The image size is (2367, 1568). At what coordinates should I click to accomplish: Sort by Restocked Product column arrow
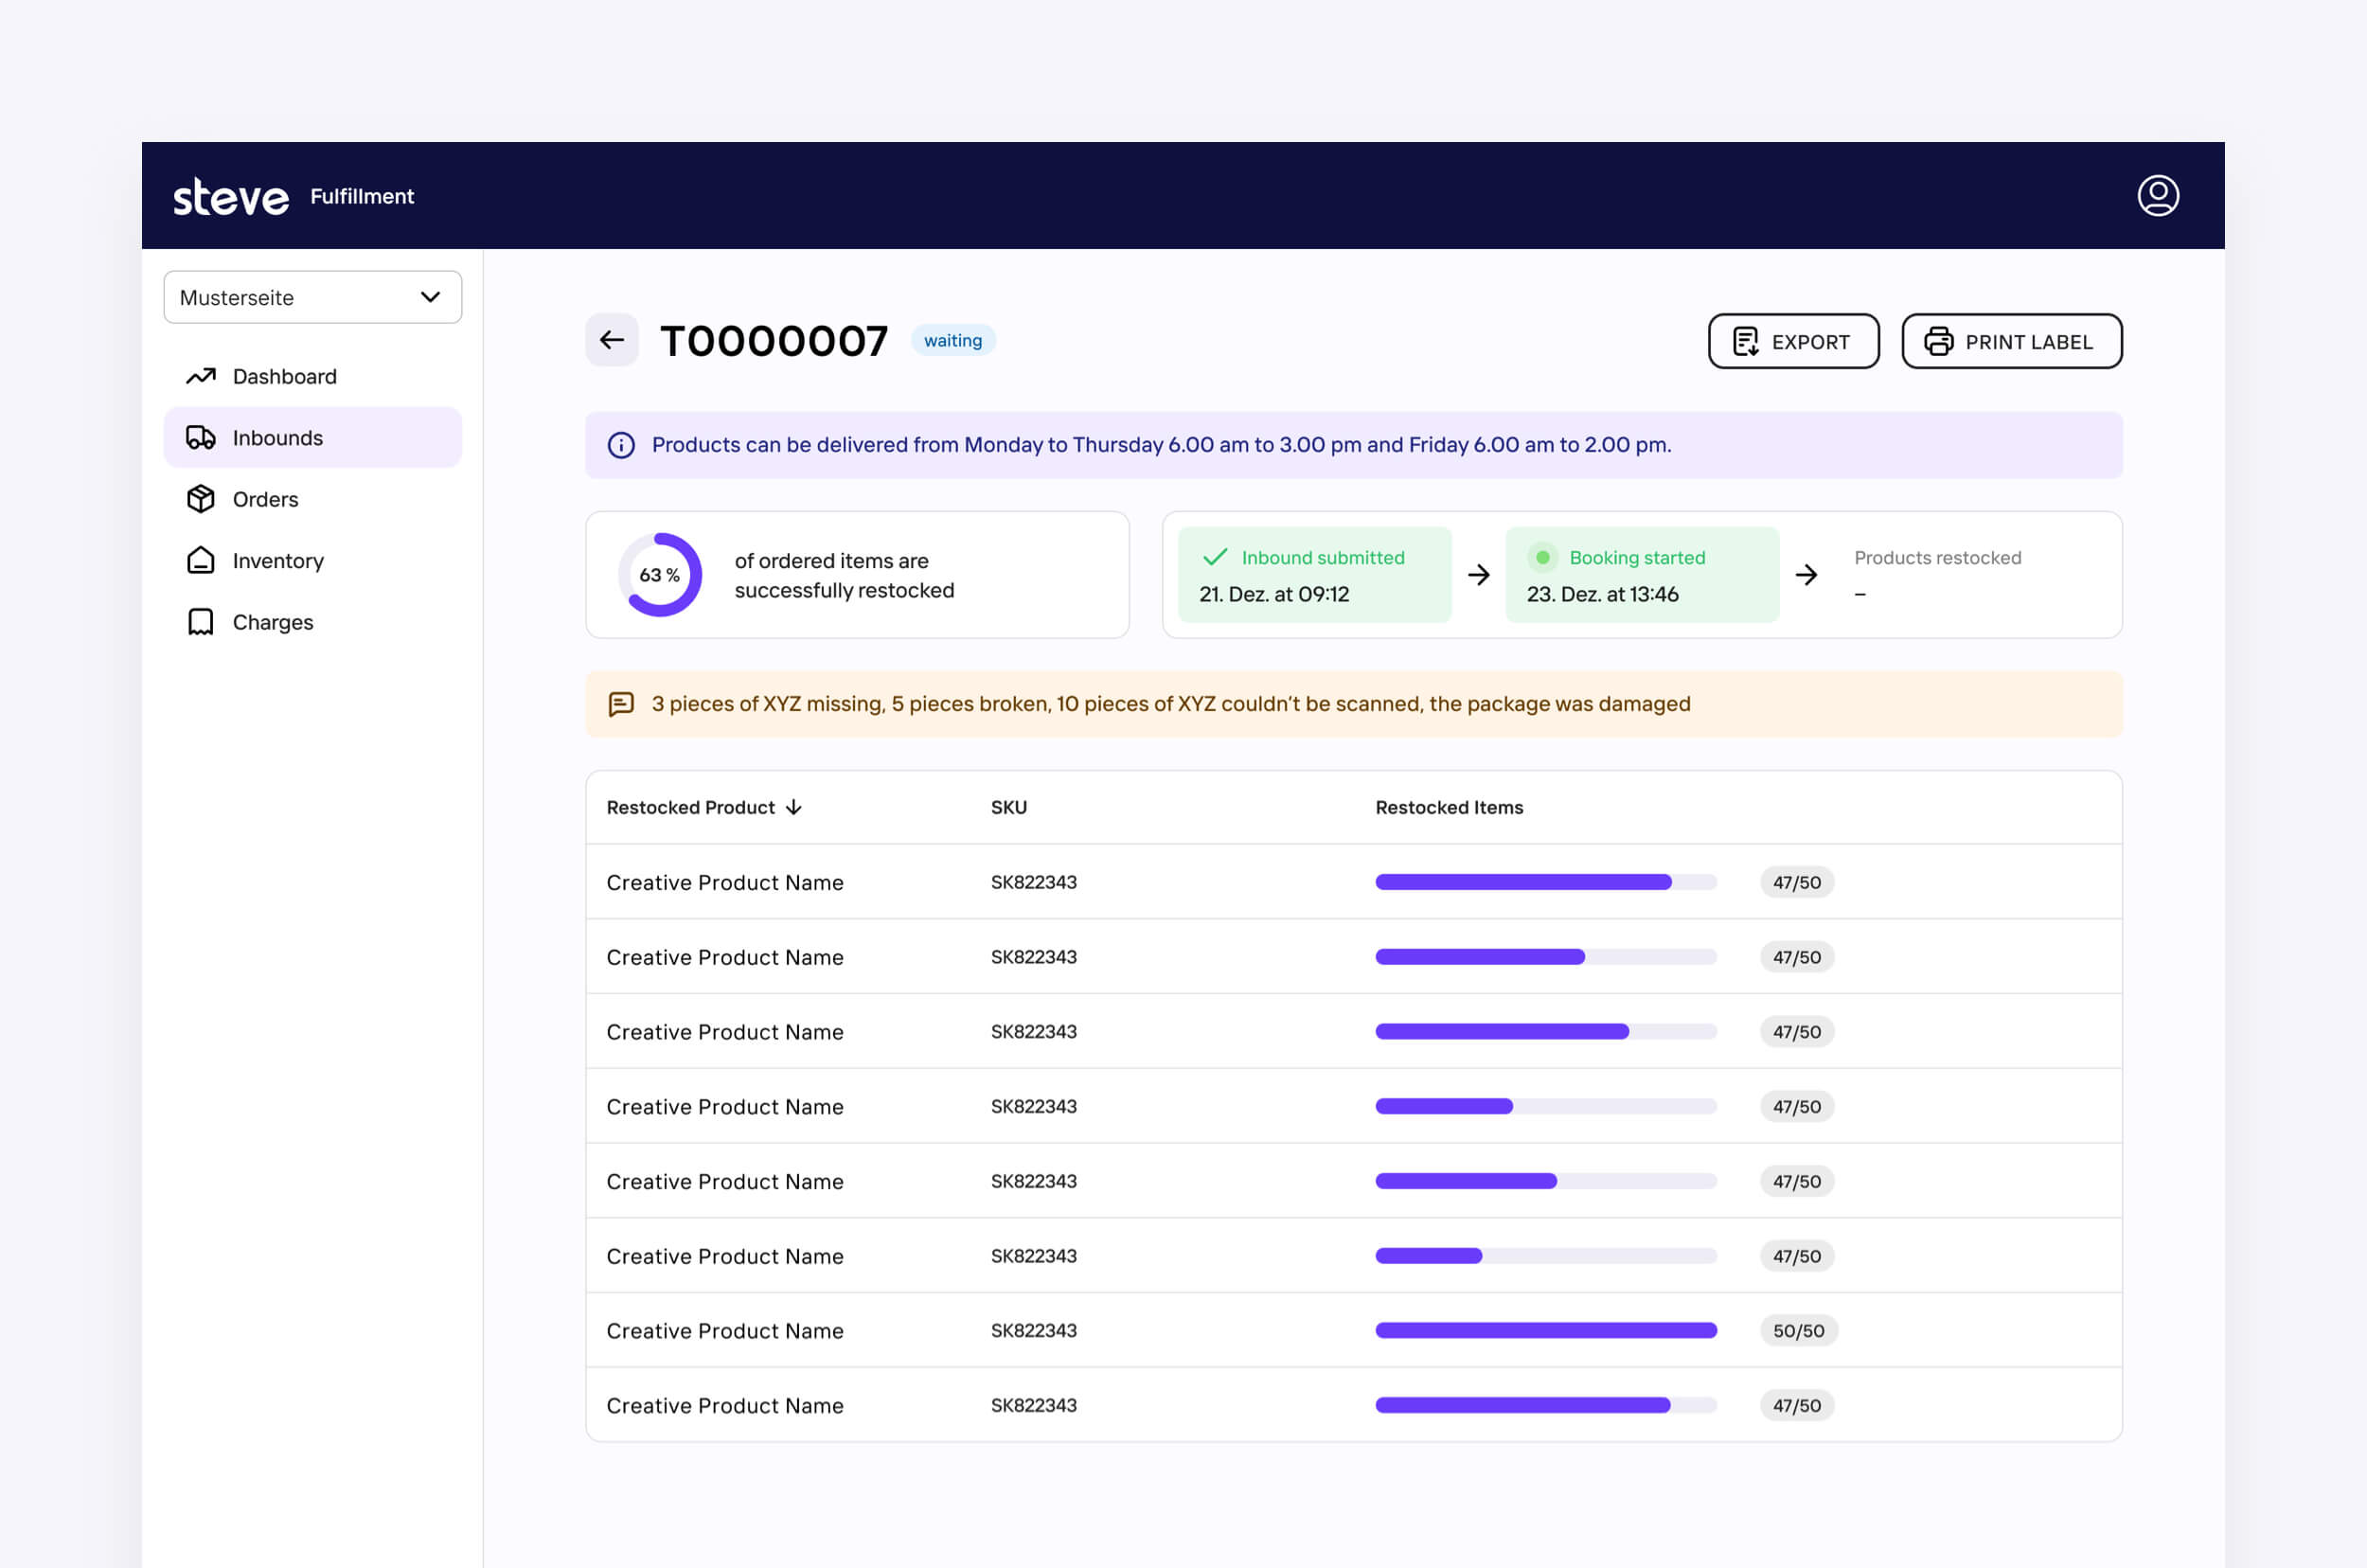point(794,807)
